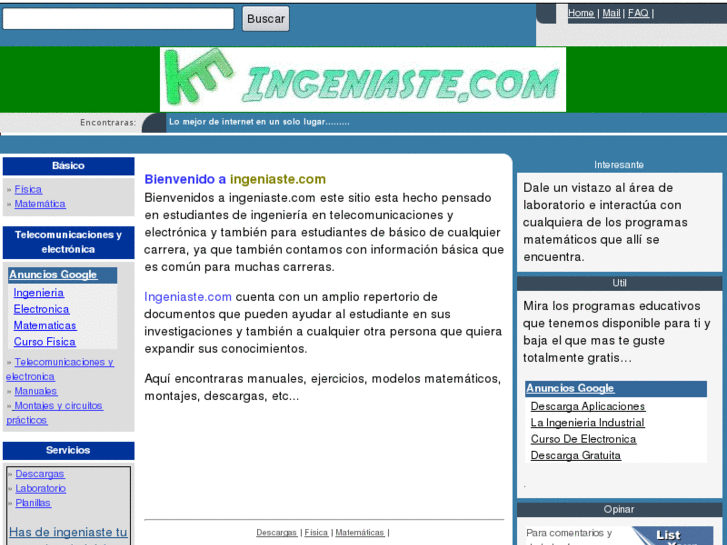Click the List banner image in Opinar
727x545 pixels.
[x=672, y=535]
